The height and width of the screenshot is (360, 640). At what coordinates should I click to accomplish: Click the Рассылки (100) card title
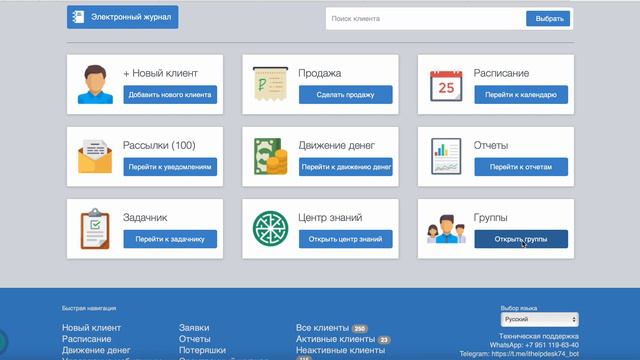159,145
